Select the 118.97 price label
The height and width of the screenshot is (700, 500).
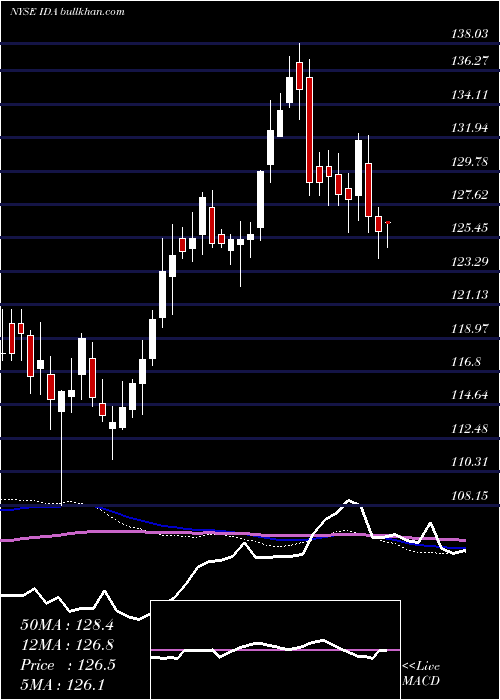click(x=470, y=329)
